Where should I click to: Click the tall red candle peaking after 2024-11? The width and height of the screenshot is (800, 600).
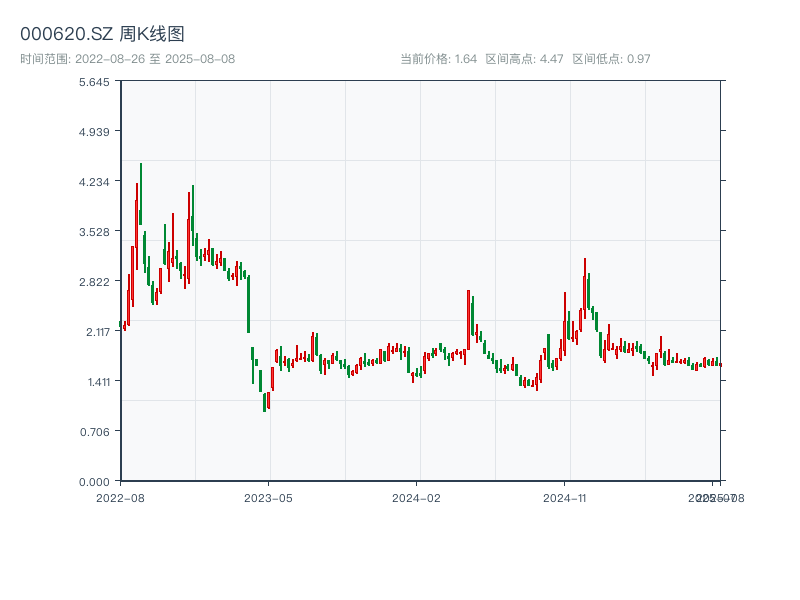coord(585,288)
